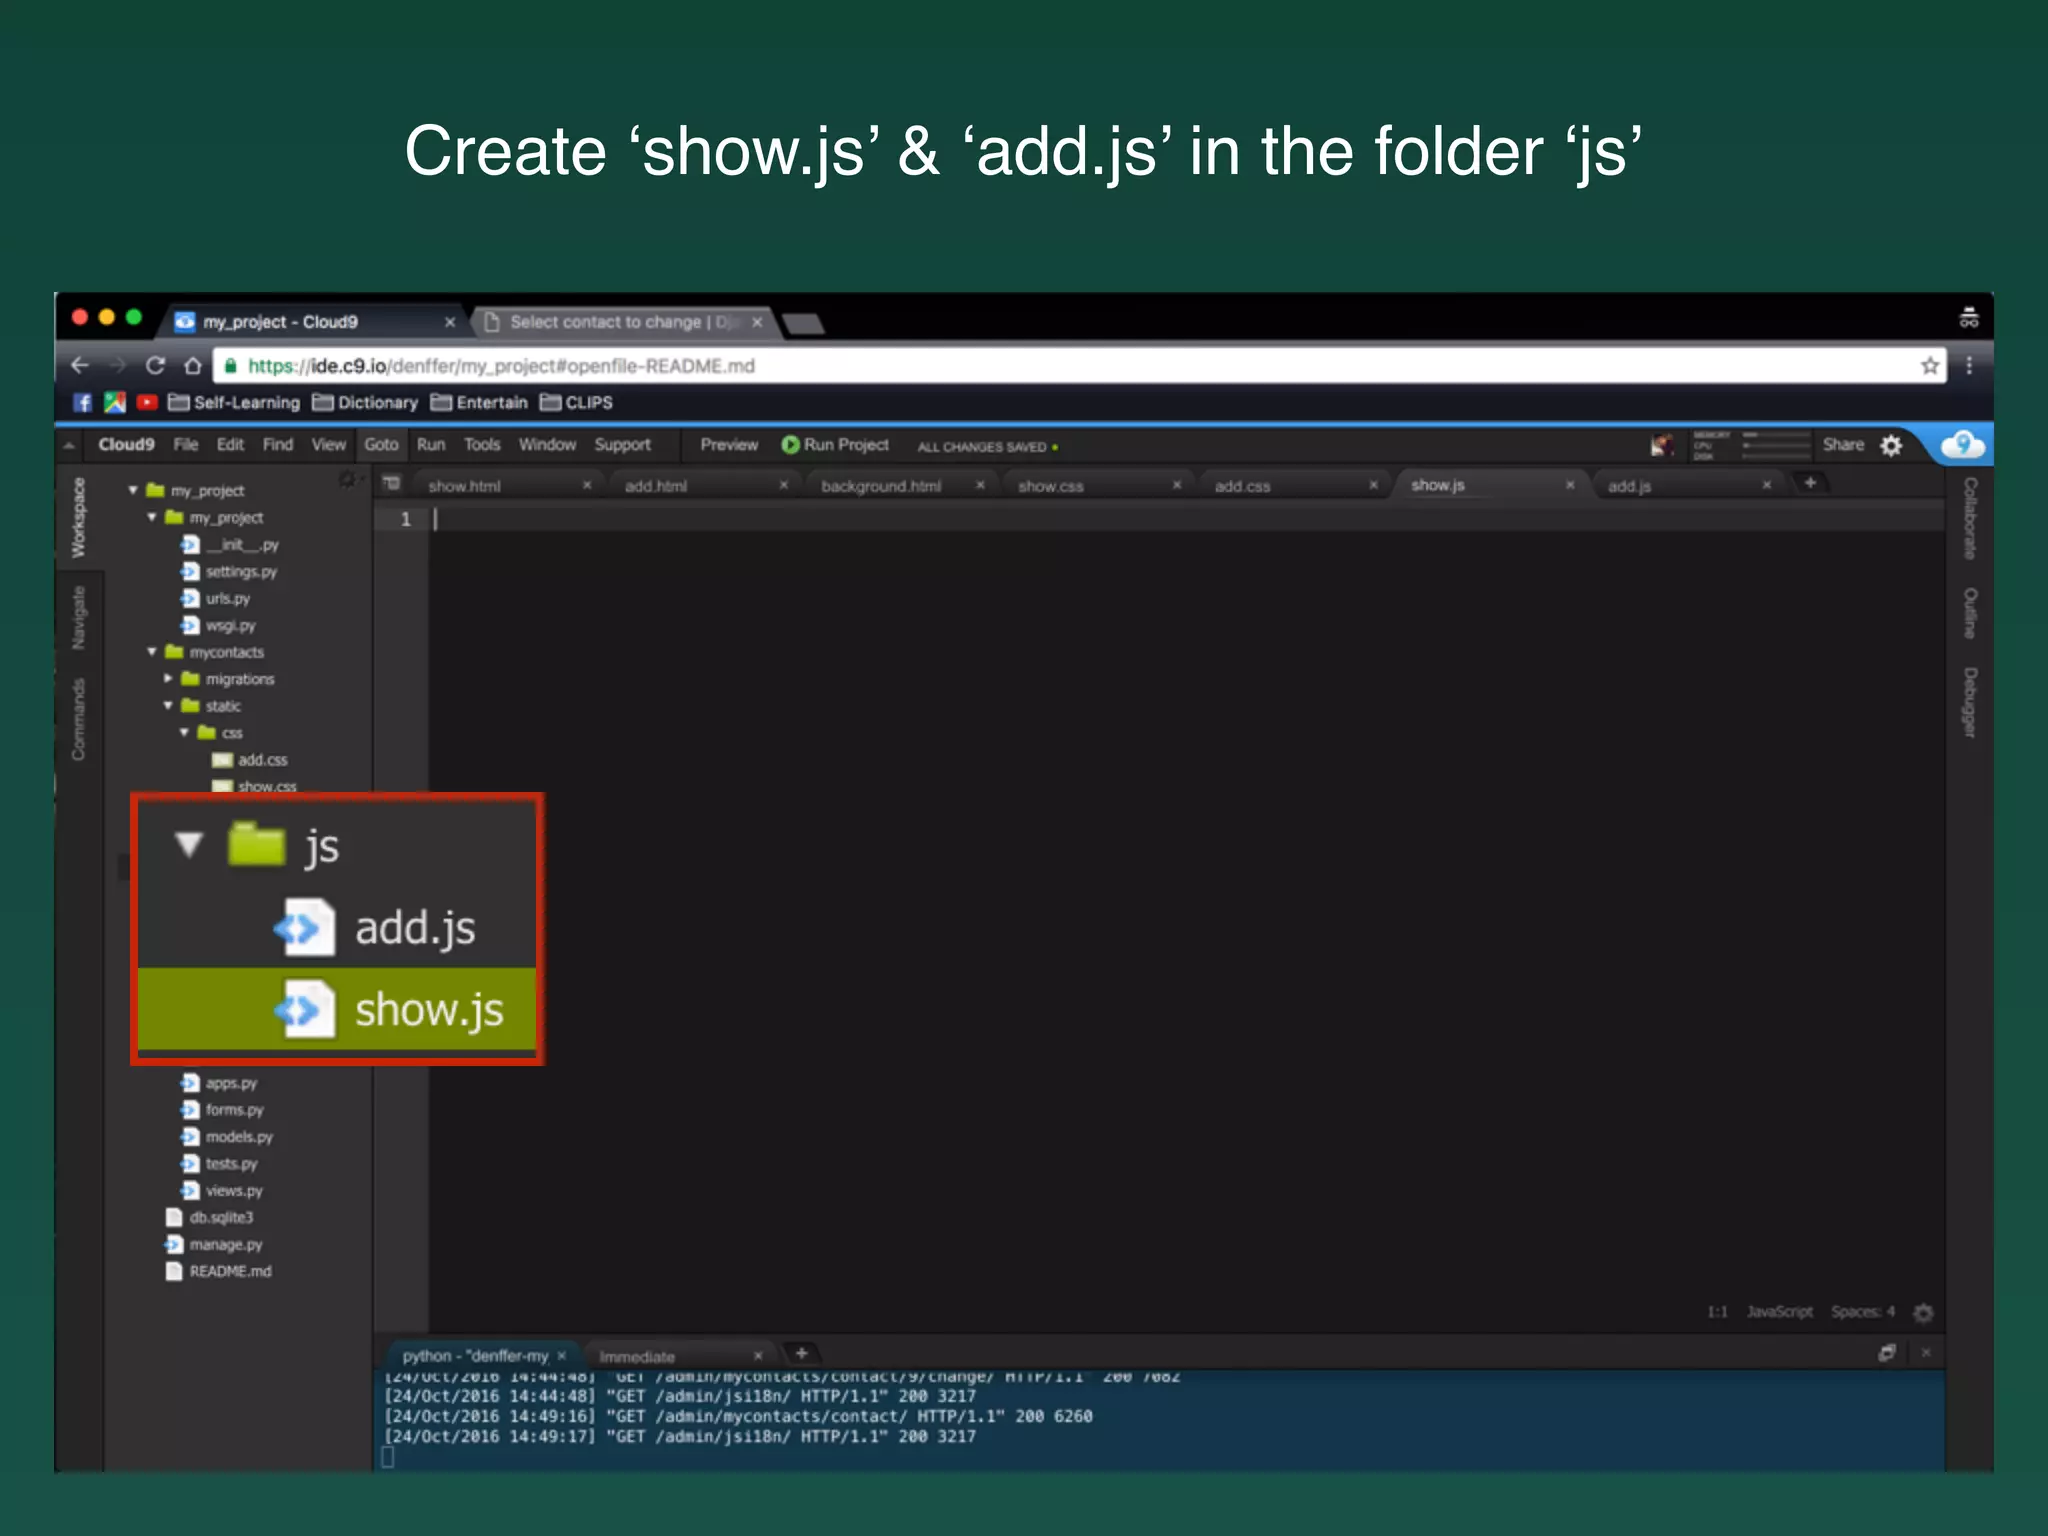Open the Goto menu
2048x1536 pixels.
click(381, 445)
